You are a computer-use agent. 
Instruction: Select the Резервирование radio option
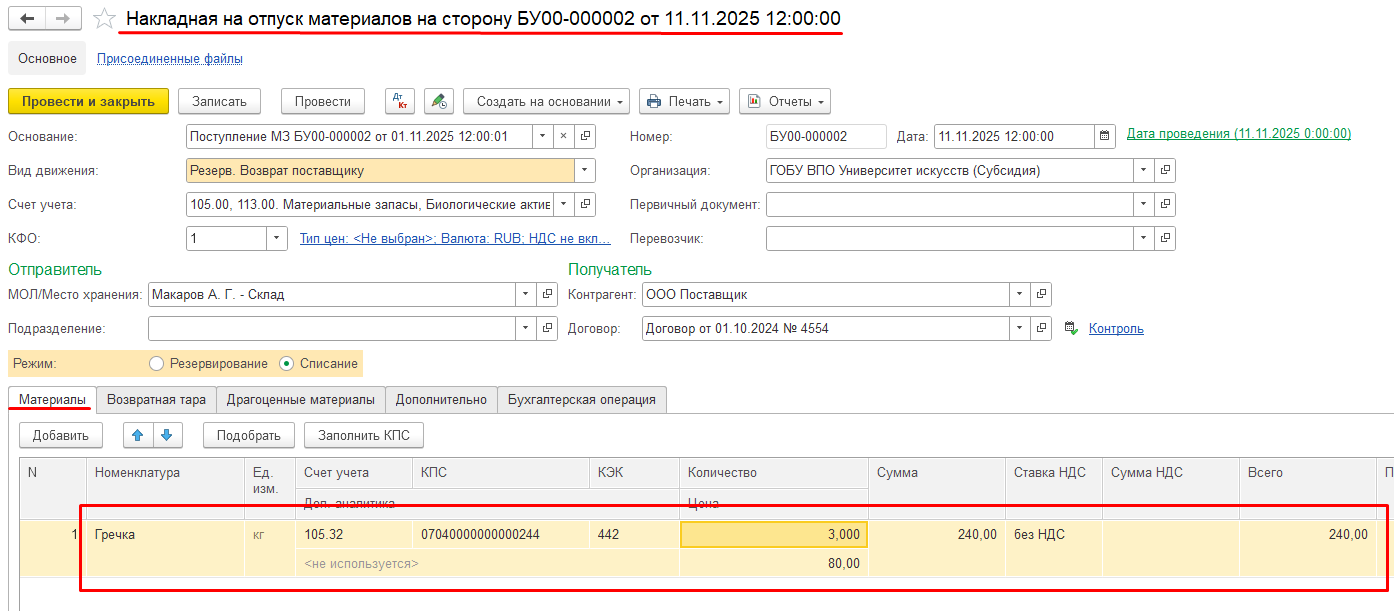pos(156,363)
